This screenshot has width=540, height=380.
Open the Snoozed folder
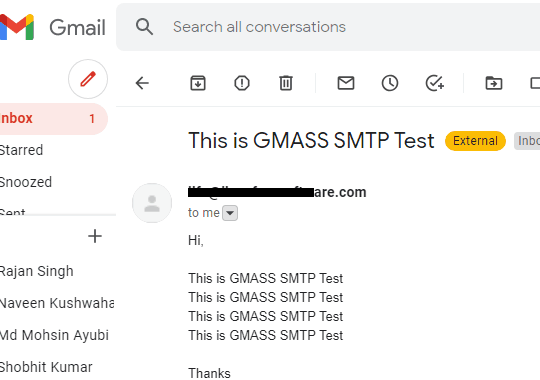(x=26, y=182)
